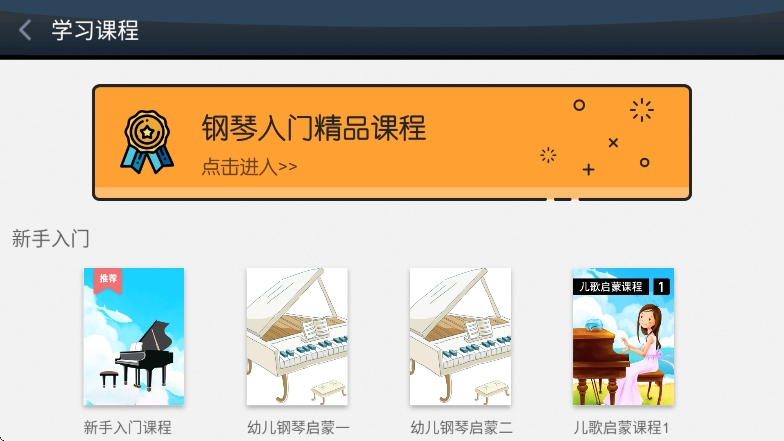Image resolution: width=784 pixels, height=441 pixels.
Task: Open the 幼儿钢琴启蒙二 cover image
Action: pos(460,336)
